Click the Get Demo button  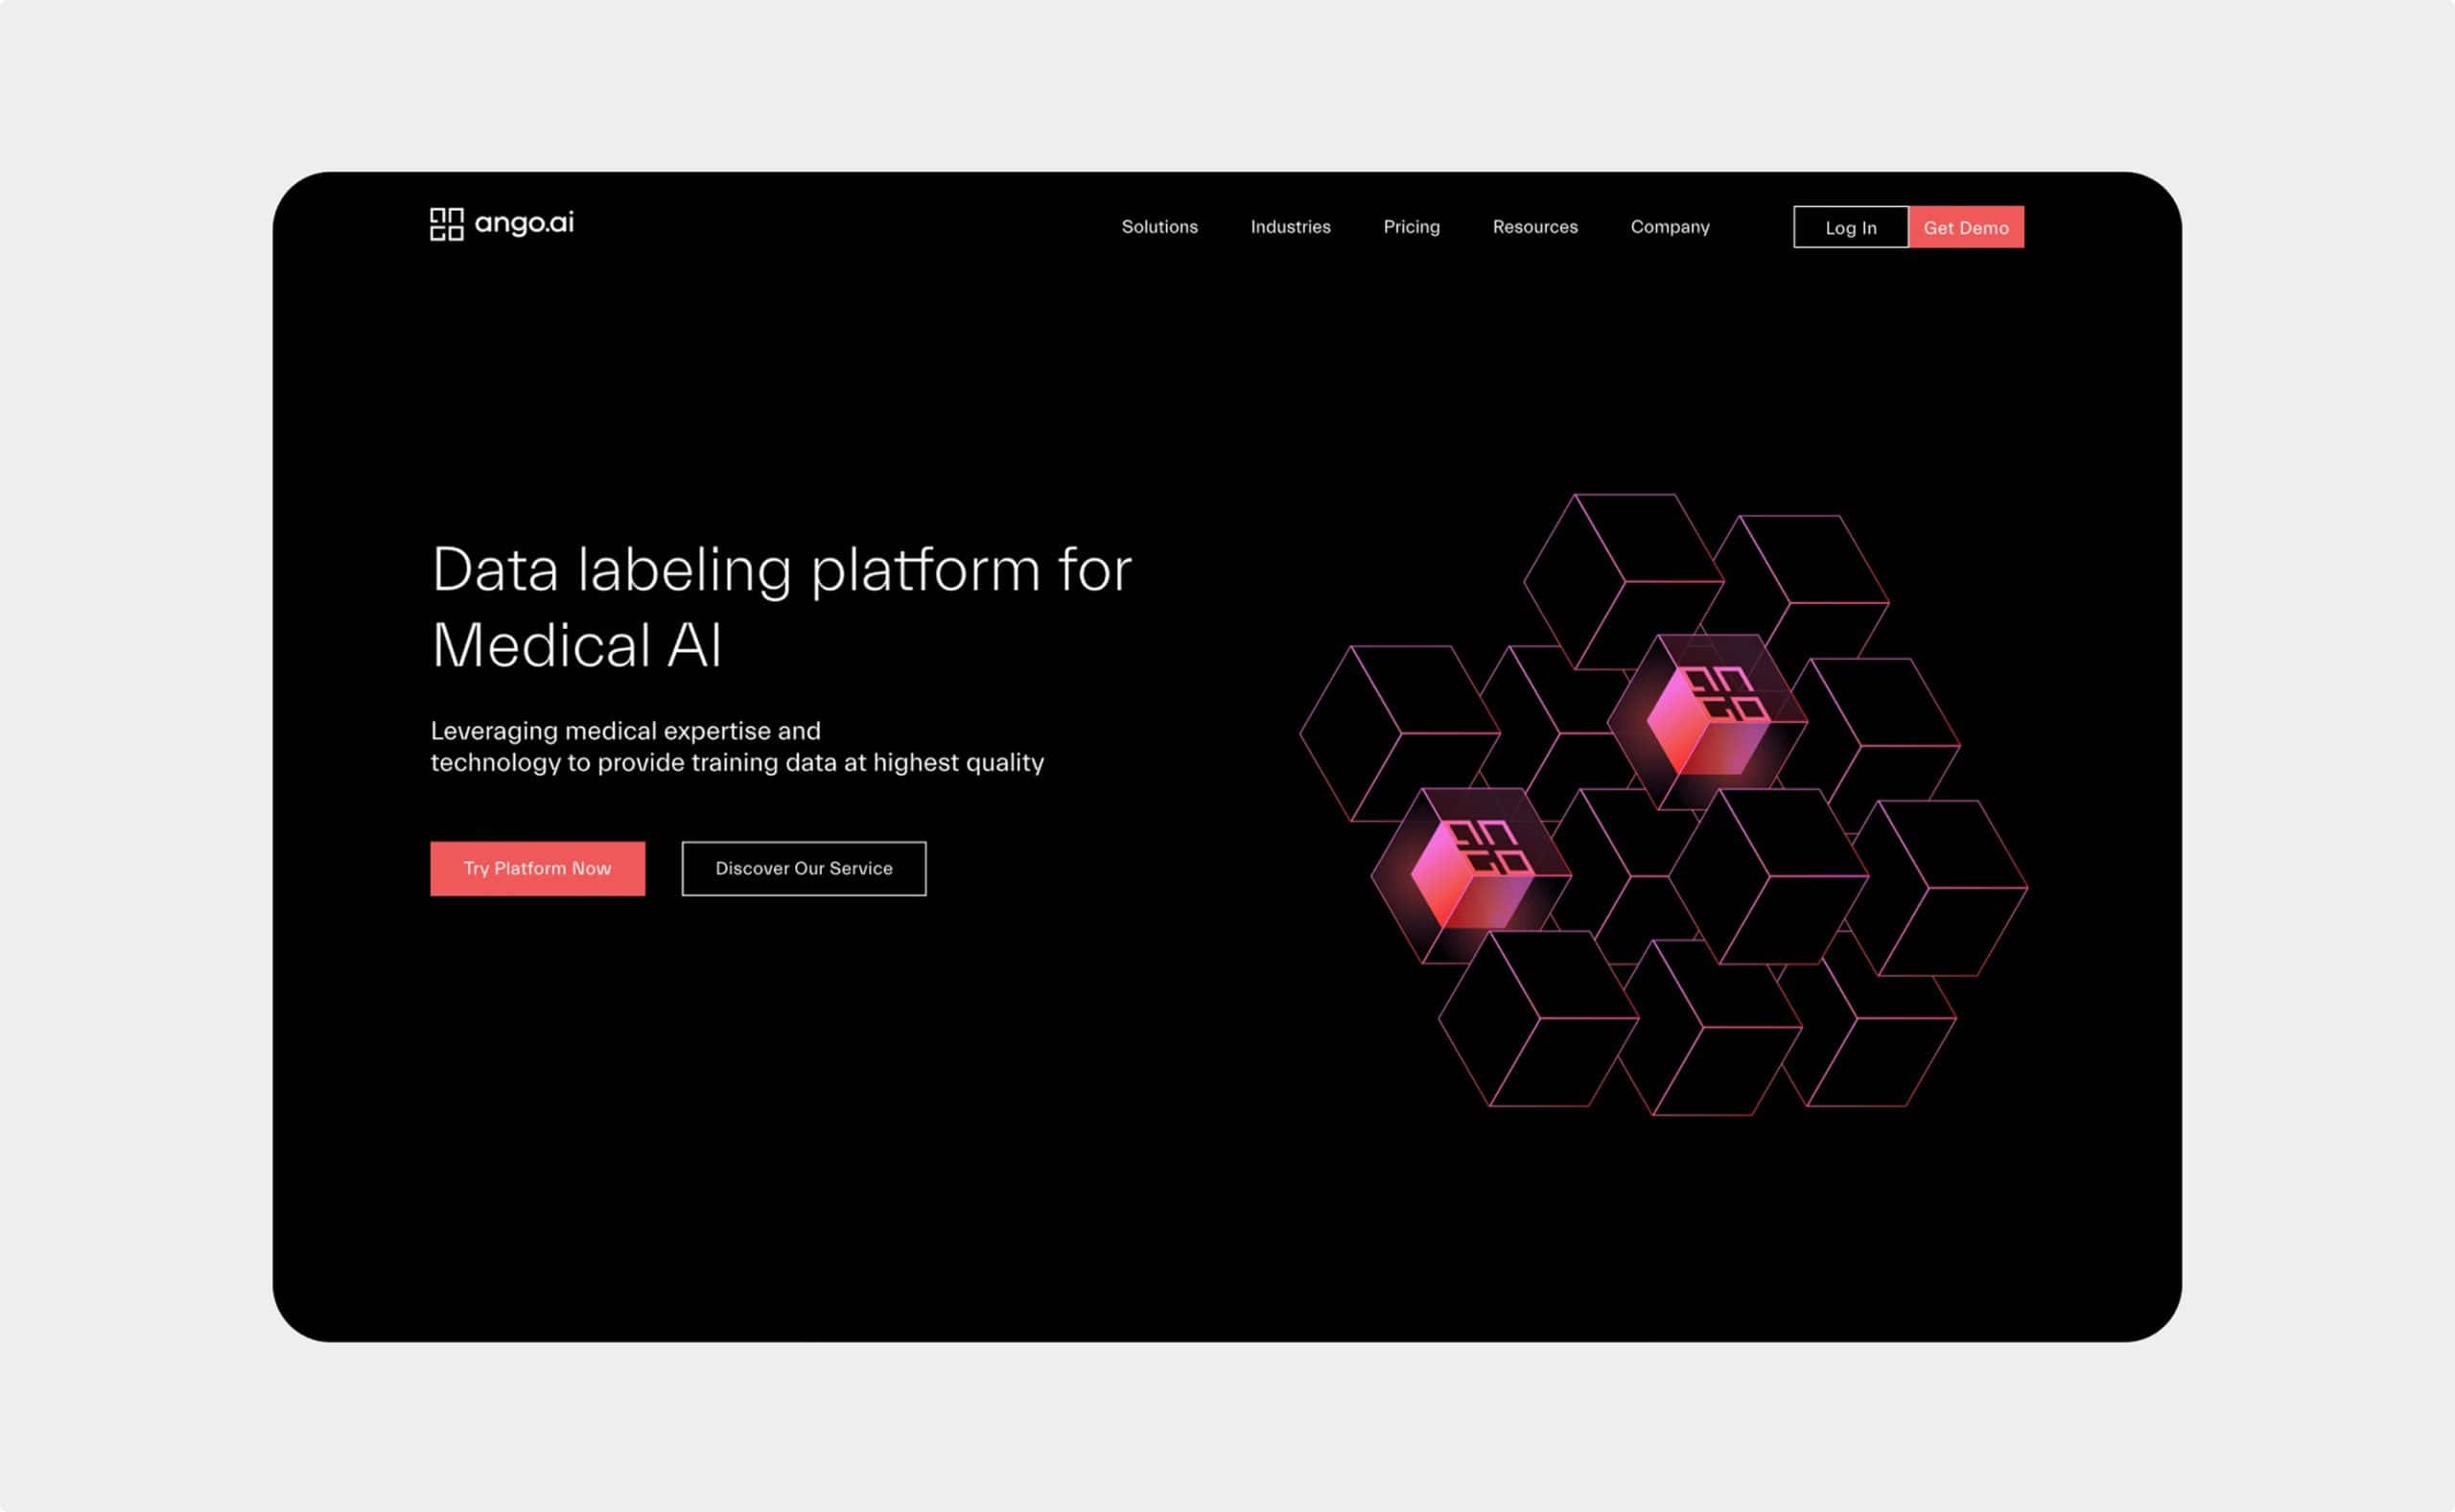tap(1966, 227)
